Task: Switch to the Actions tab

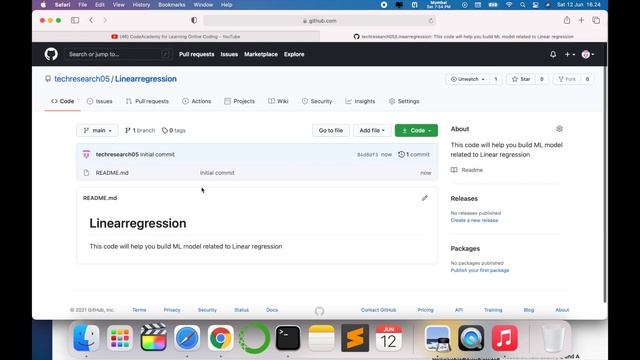Action: tap(197, 101)
